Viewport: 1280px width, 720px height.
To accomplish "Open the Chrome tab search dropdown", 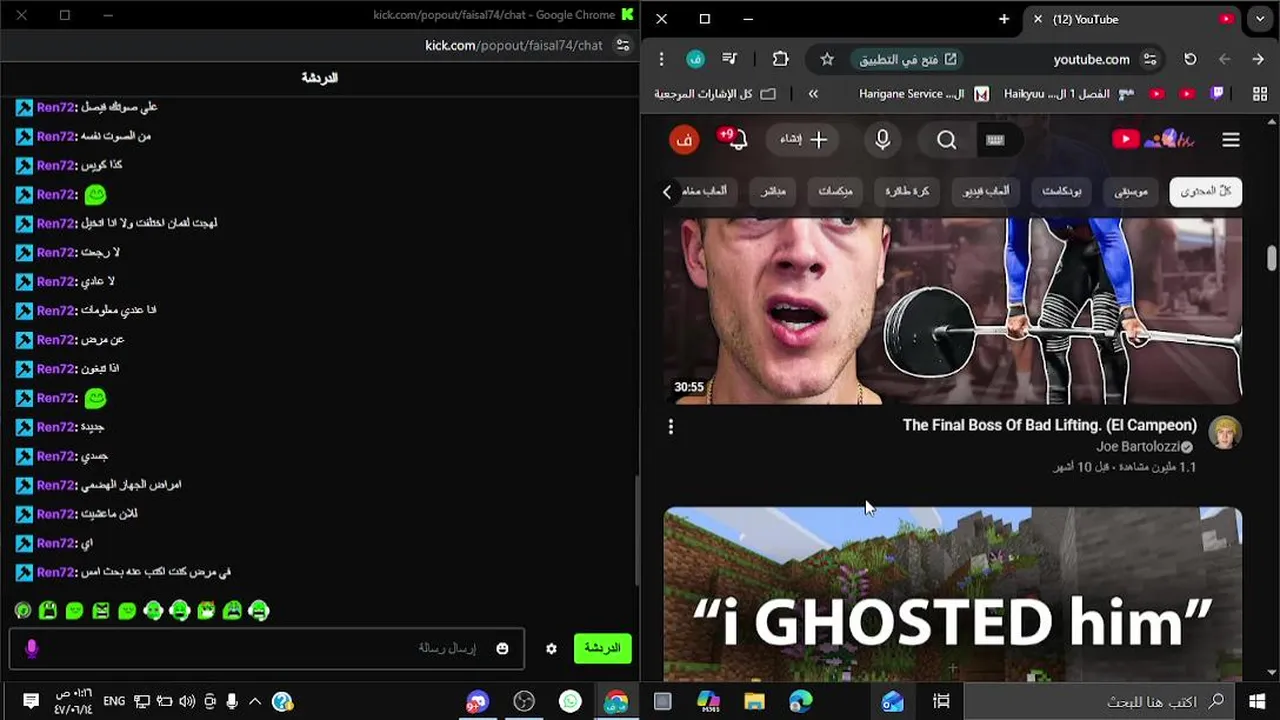I will 1259,19.
